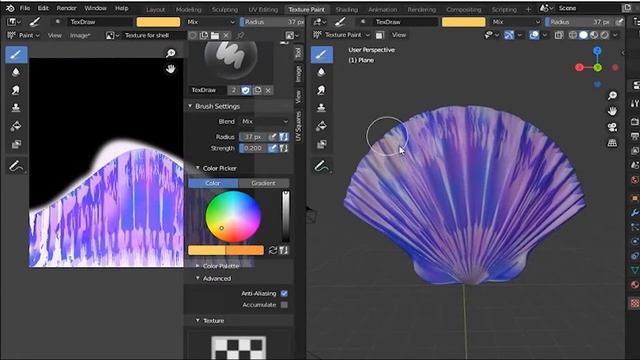640x360 pixels.
Task: Select the Soften tool in 3D viewport
Action: point(321,72)
